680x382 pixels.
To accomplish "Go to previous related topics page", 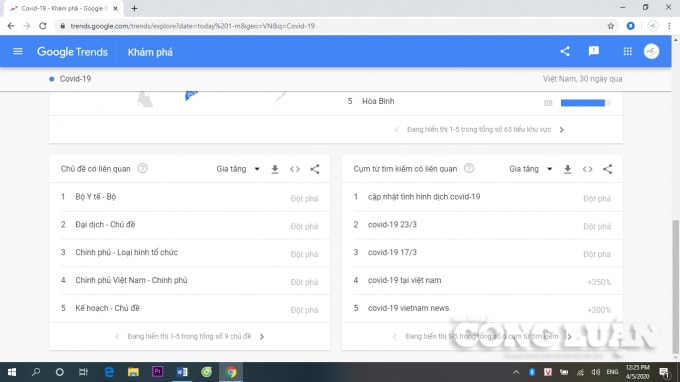I will tap(117, 336).
